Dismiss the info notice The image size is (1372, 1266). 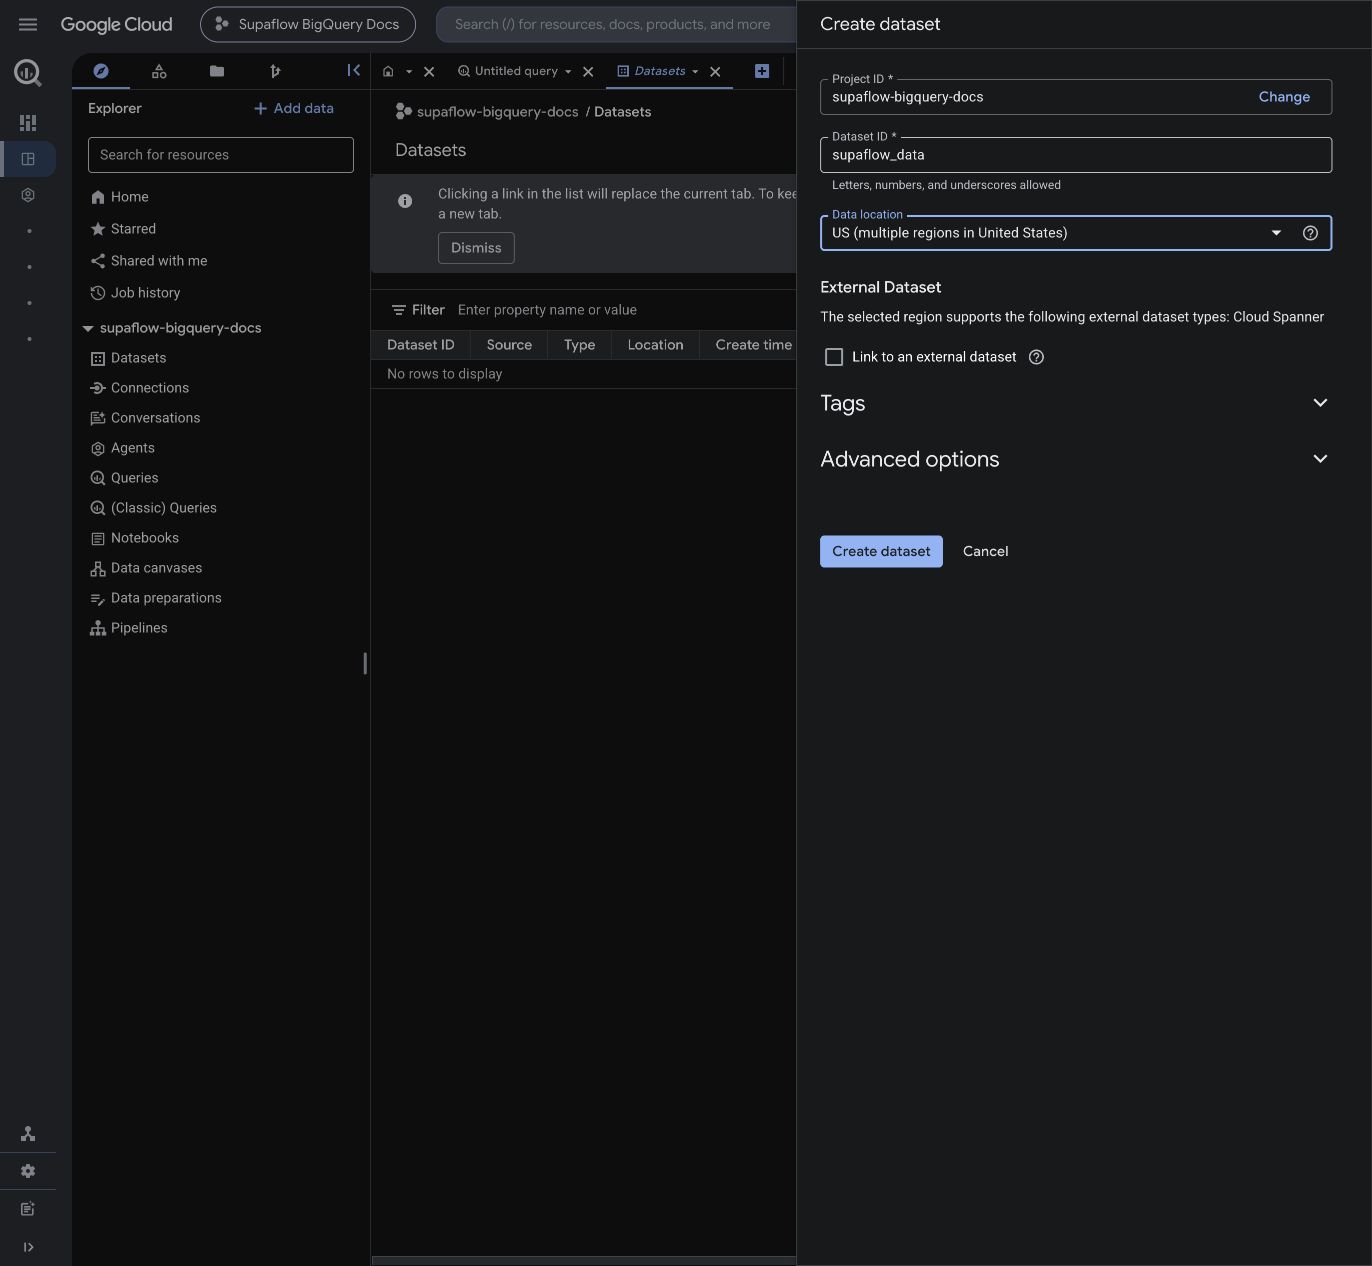[476, 248]
